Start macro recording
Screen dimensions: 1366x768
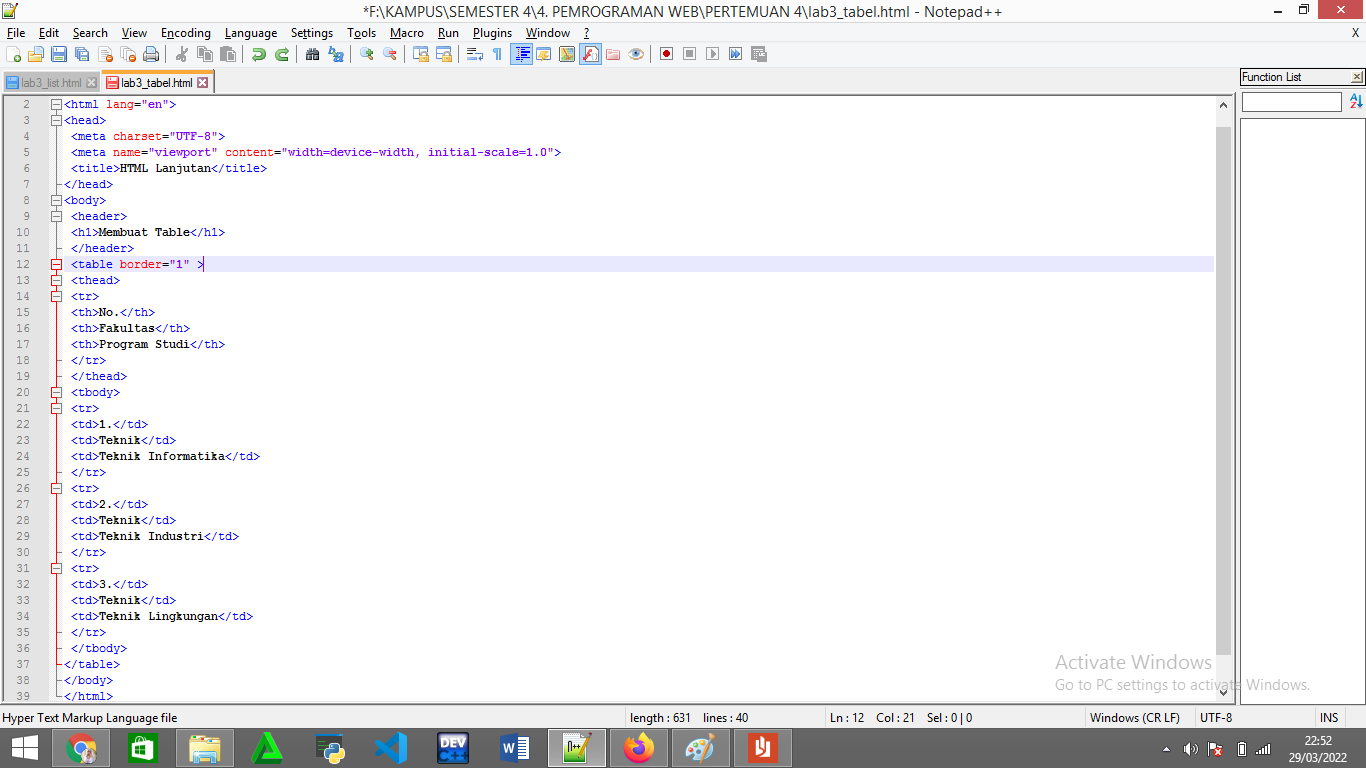tap(665, 54)
